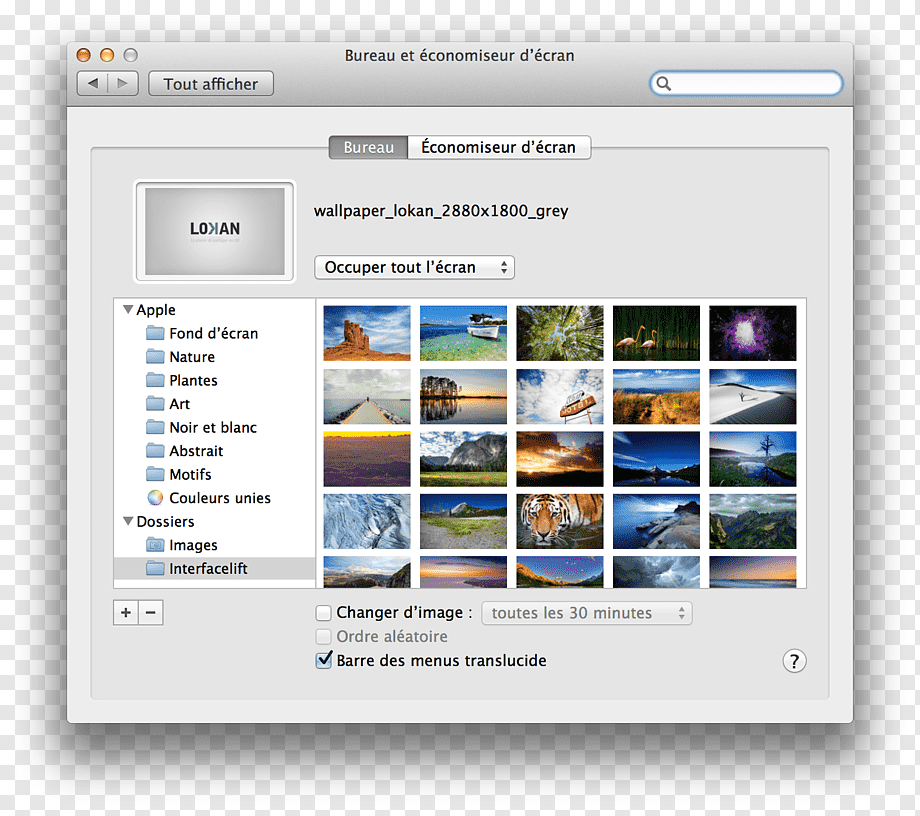Select the pier walkway wallpaper
Viewport: 920px width, 816px height.
coord(367,396)
